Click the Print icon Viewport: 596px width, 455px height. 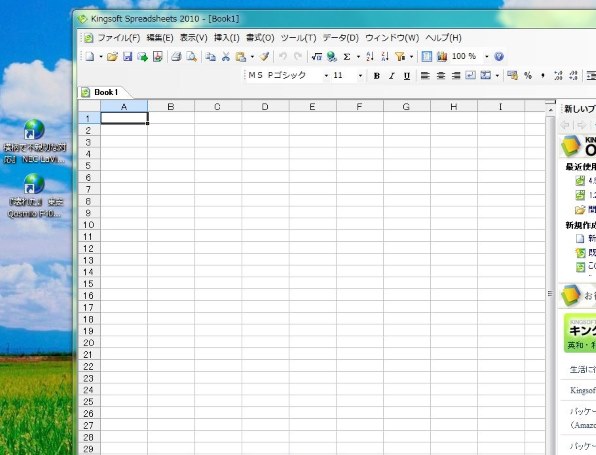[176, 57]
